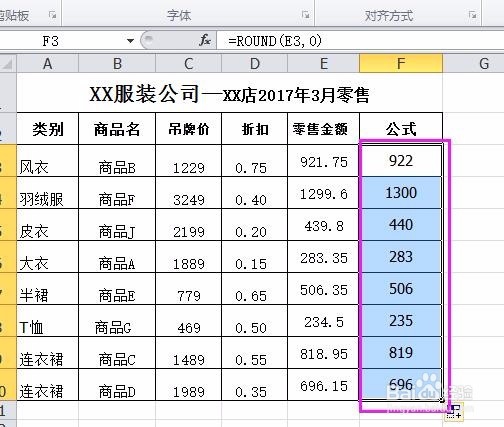504x427 pixels.
Task: Click the 商品C cell
Action: point(117,353)
